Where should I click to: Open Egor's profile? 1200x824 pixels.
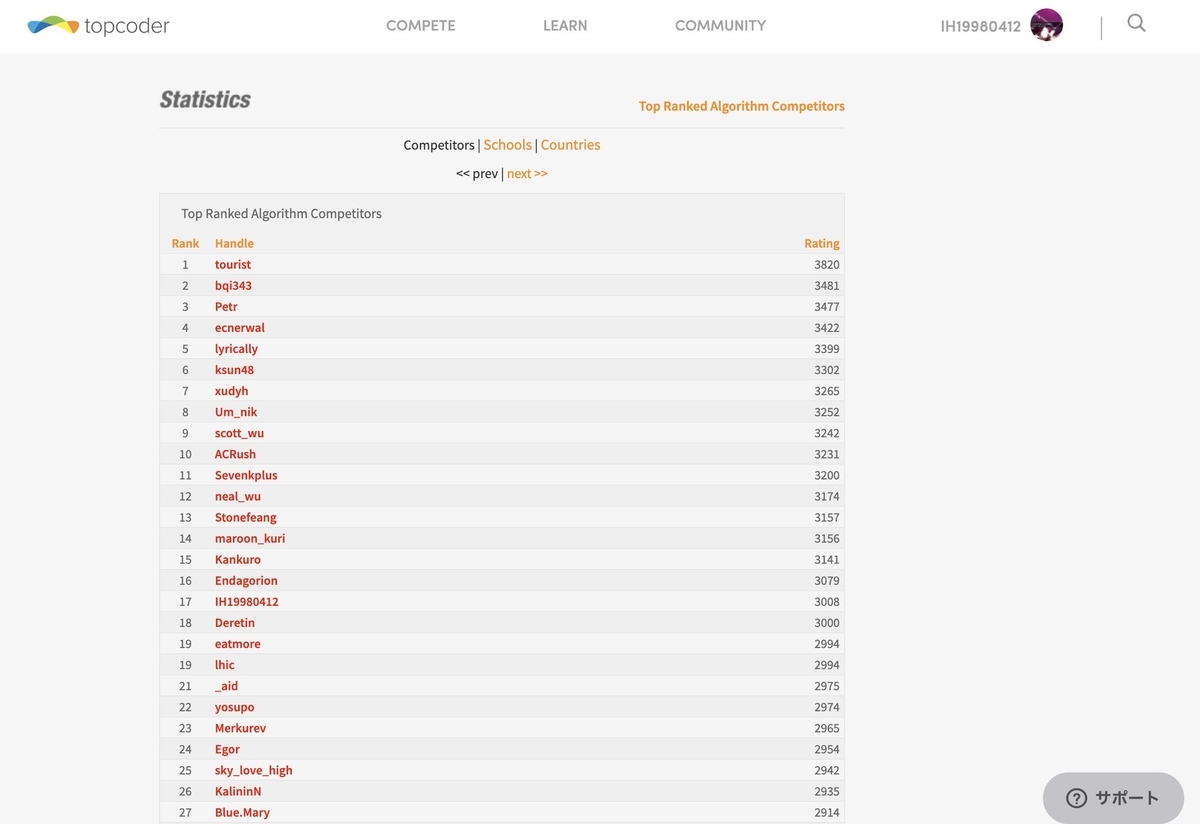pos(227,749)
